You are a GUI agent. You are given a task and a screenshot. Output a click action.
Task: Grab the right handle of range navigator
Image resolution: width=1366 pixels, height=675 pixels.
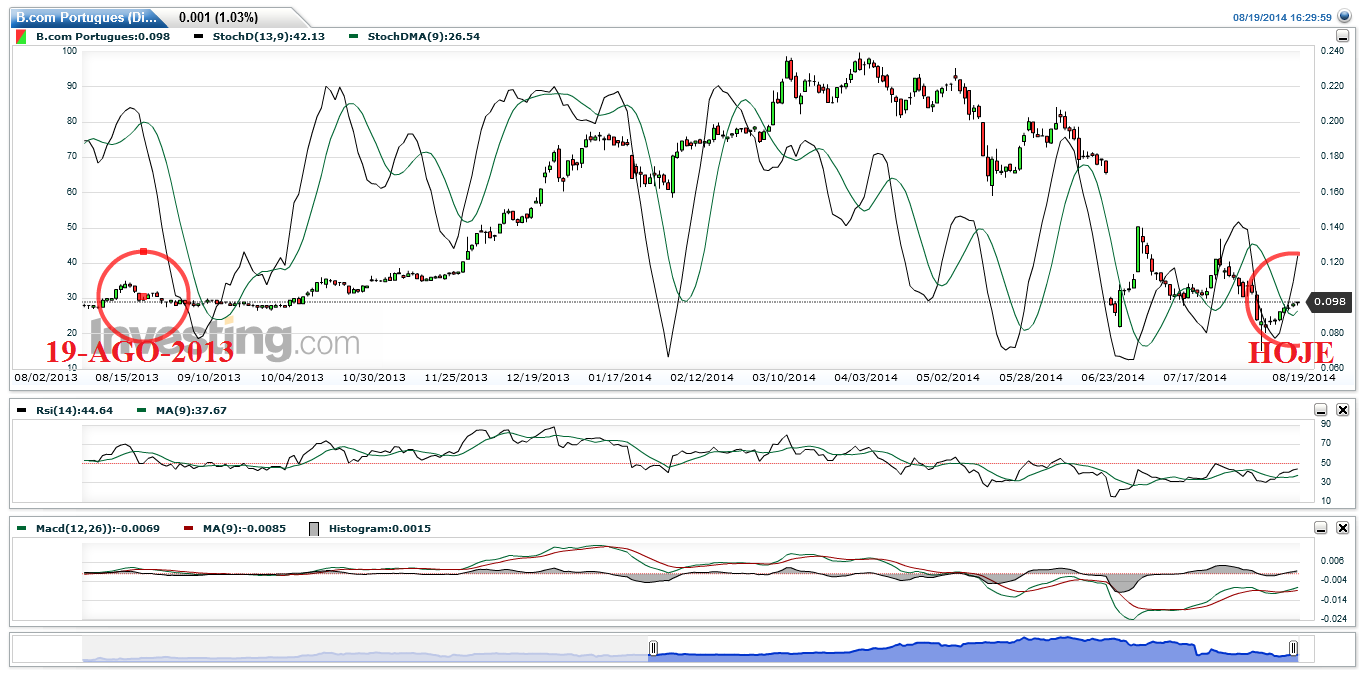tap(1293, 648)
